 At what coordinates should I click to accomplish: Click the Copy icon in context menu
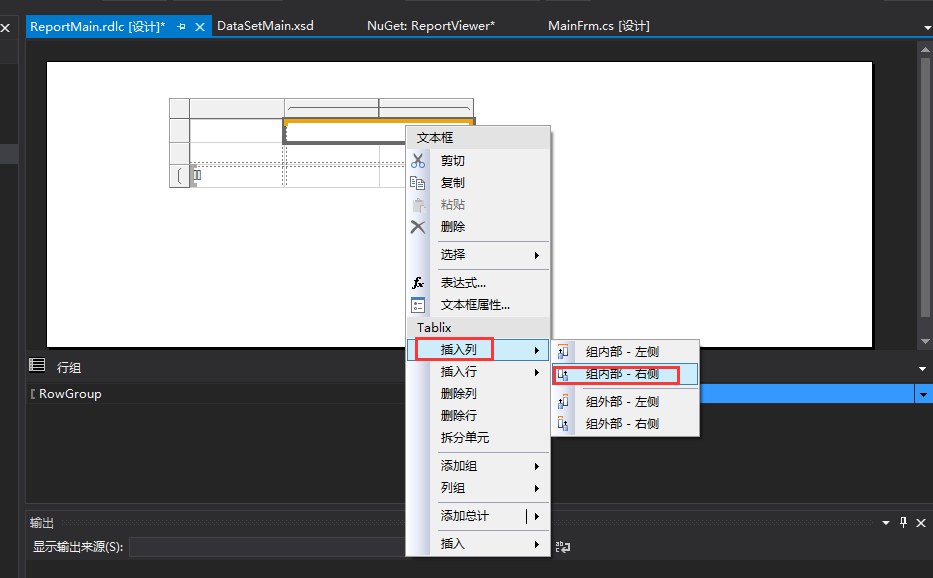pyautogui.click(x=418, y=183)
